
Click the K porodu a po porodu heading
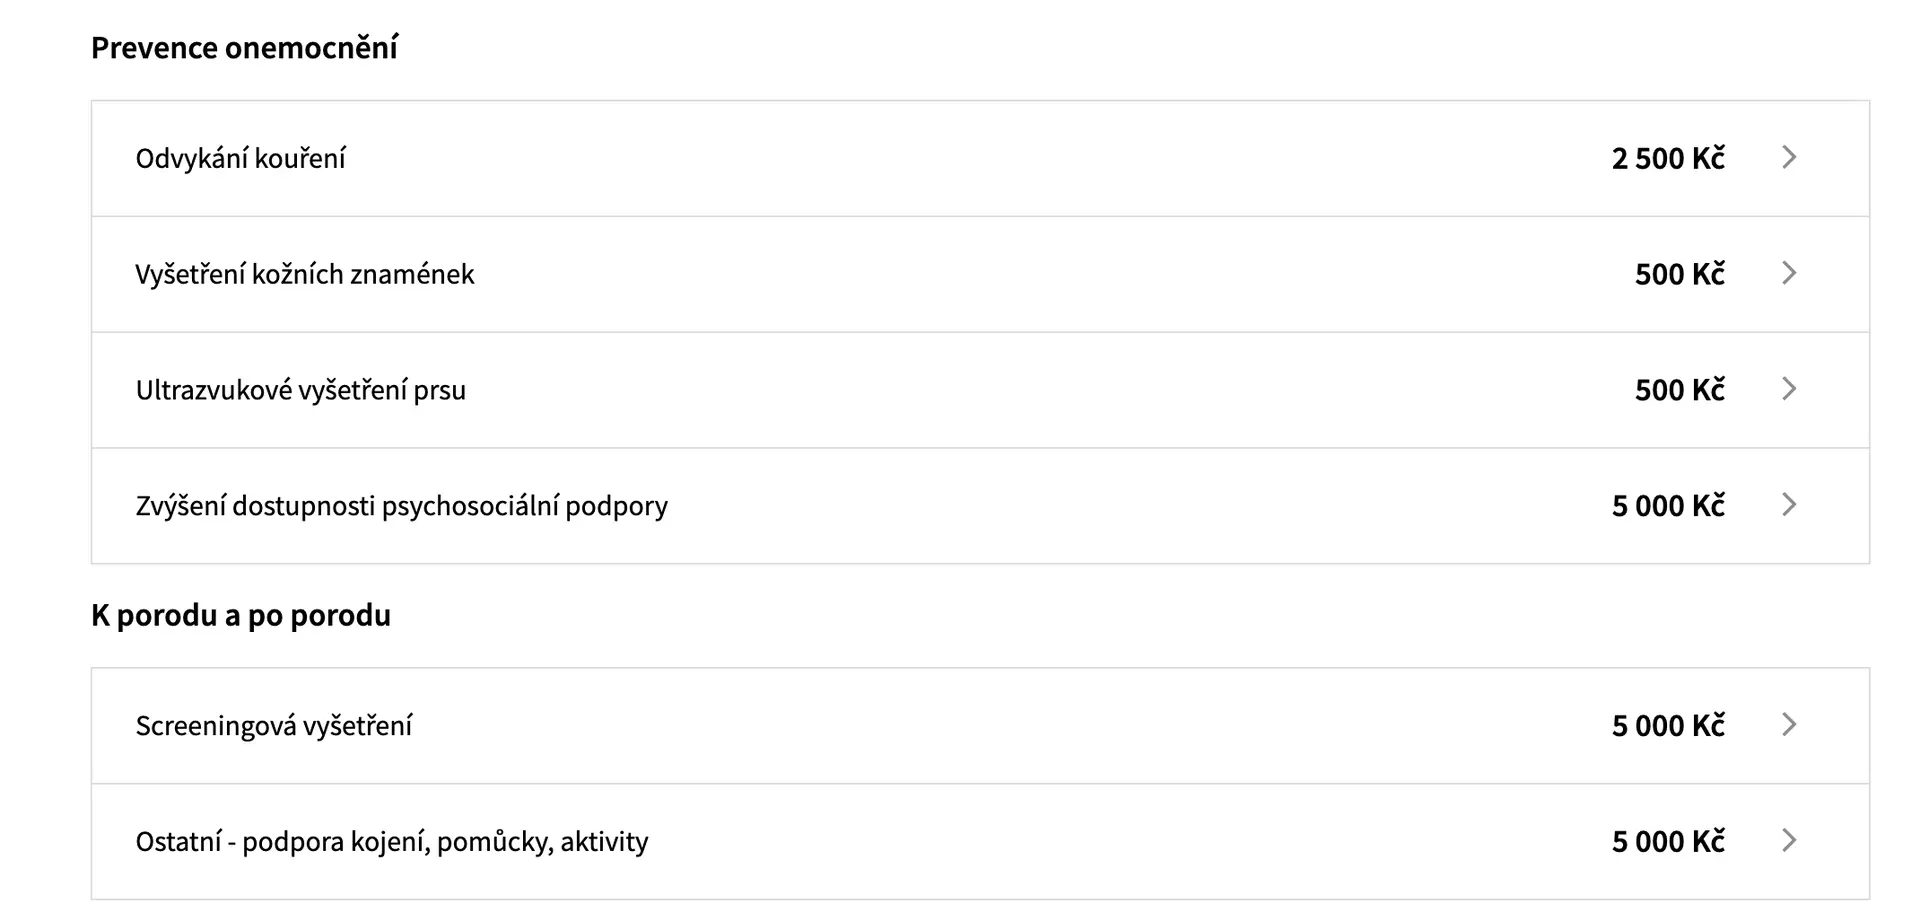pos(241,615)
